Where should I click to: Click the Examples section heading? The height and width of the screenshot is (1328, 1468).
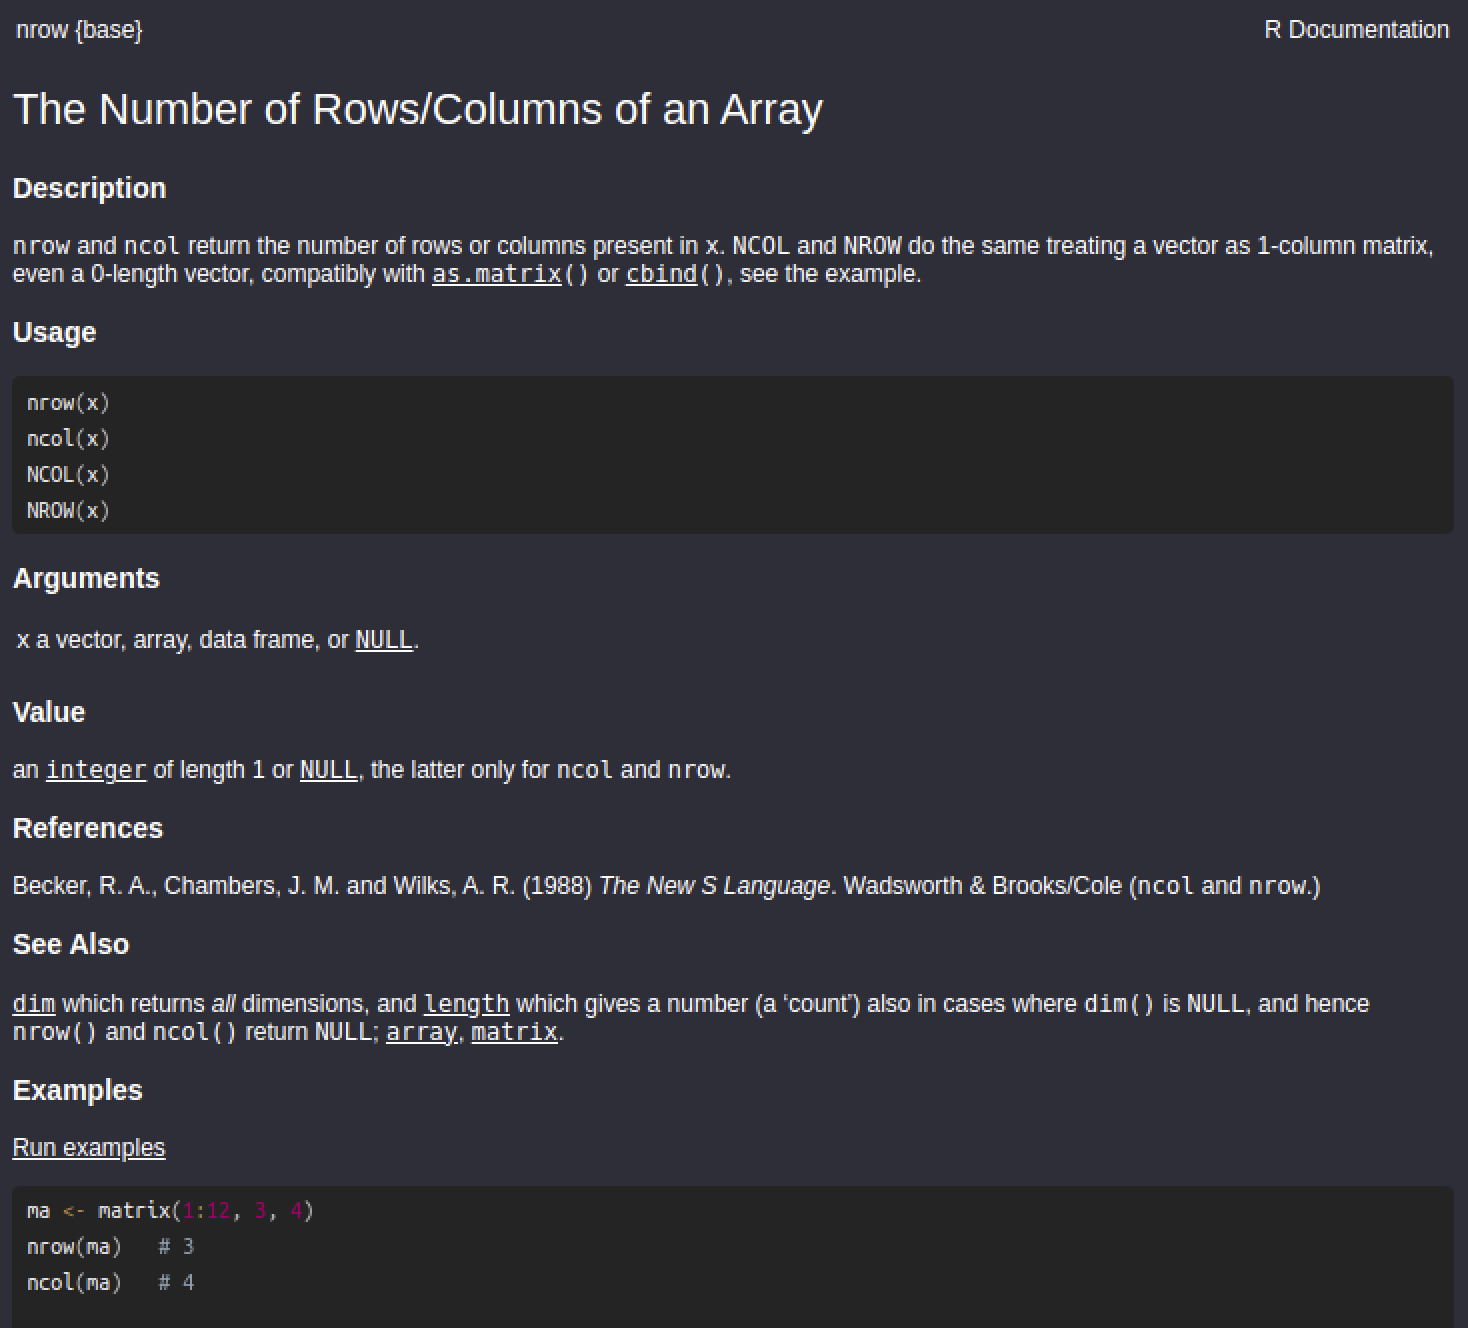coord(77,1090)
